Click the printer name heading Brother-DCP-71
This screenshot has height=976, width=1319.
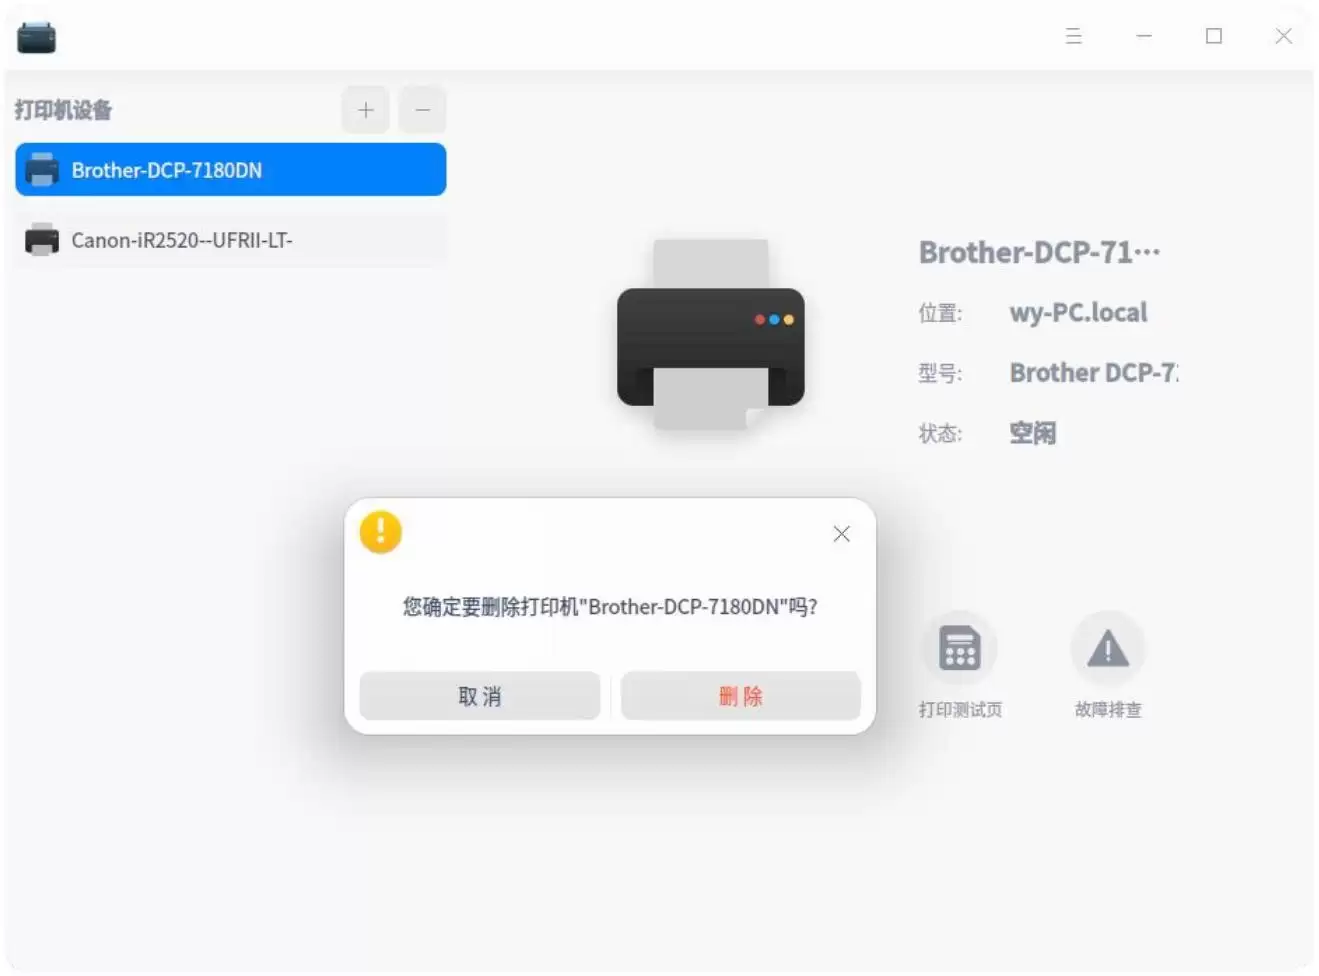coord(1038,251)
